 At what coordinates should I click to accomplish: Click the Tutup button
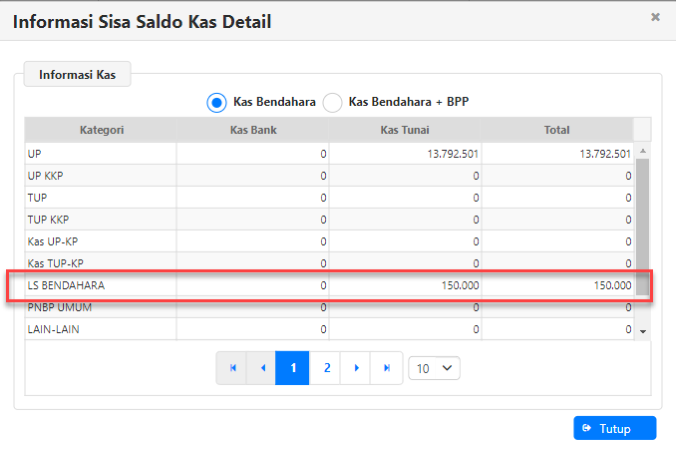pos(615,428)
